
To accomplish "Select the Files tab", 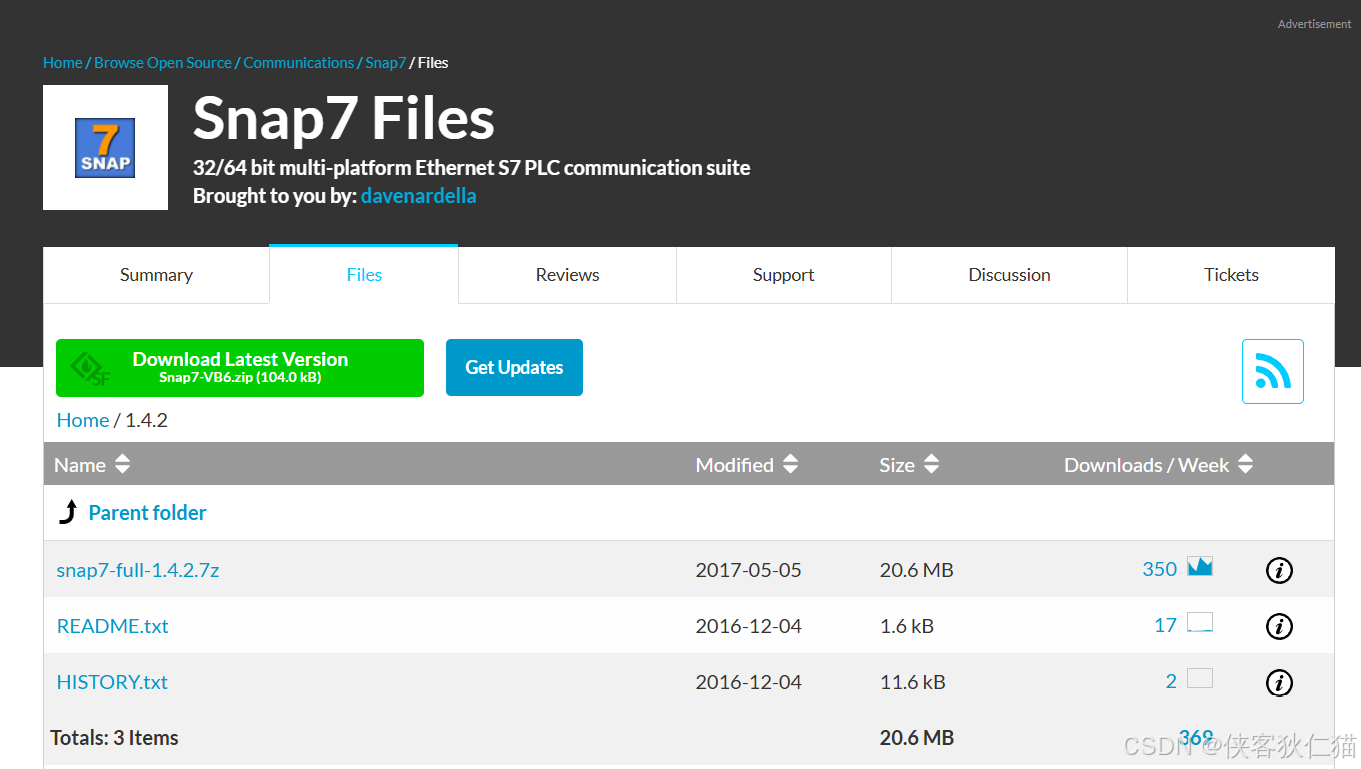I will [x=364, y=275].
